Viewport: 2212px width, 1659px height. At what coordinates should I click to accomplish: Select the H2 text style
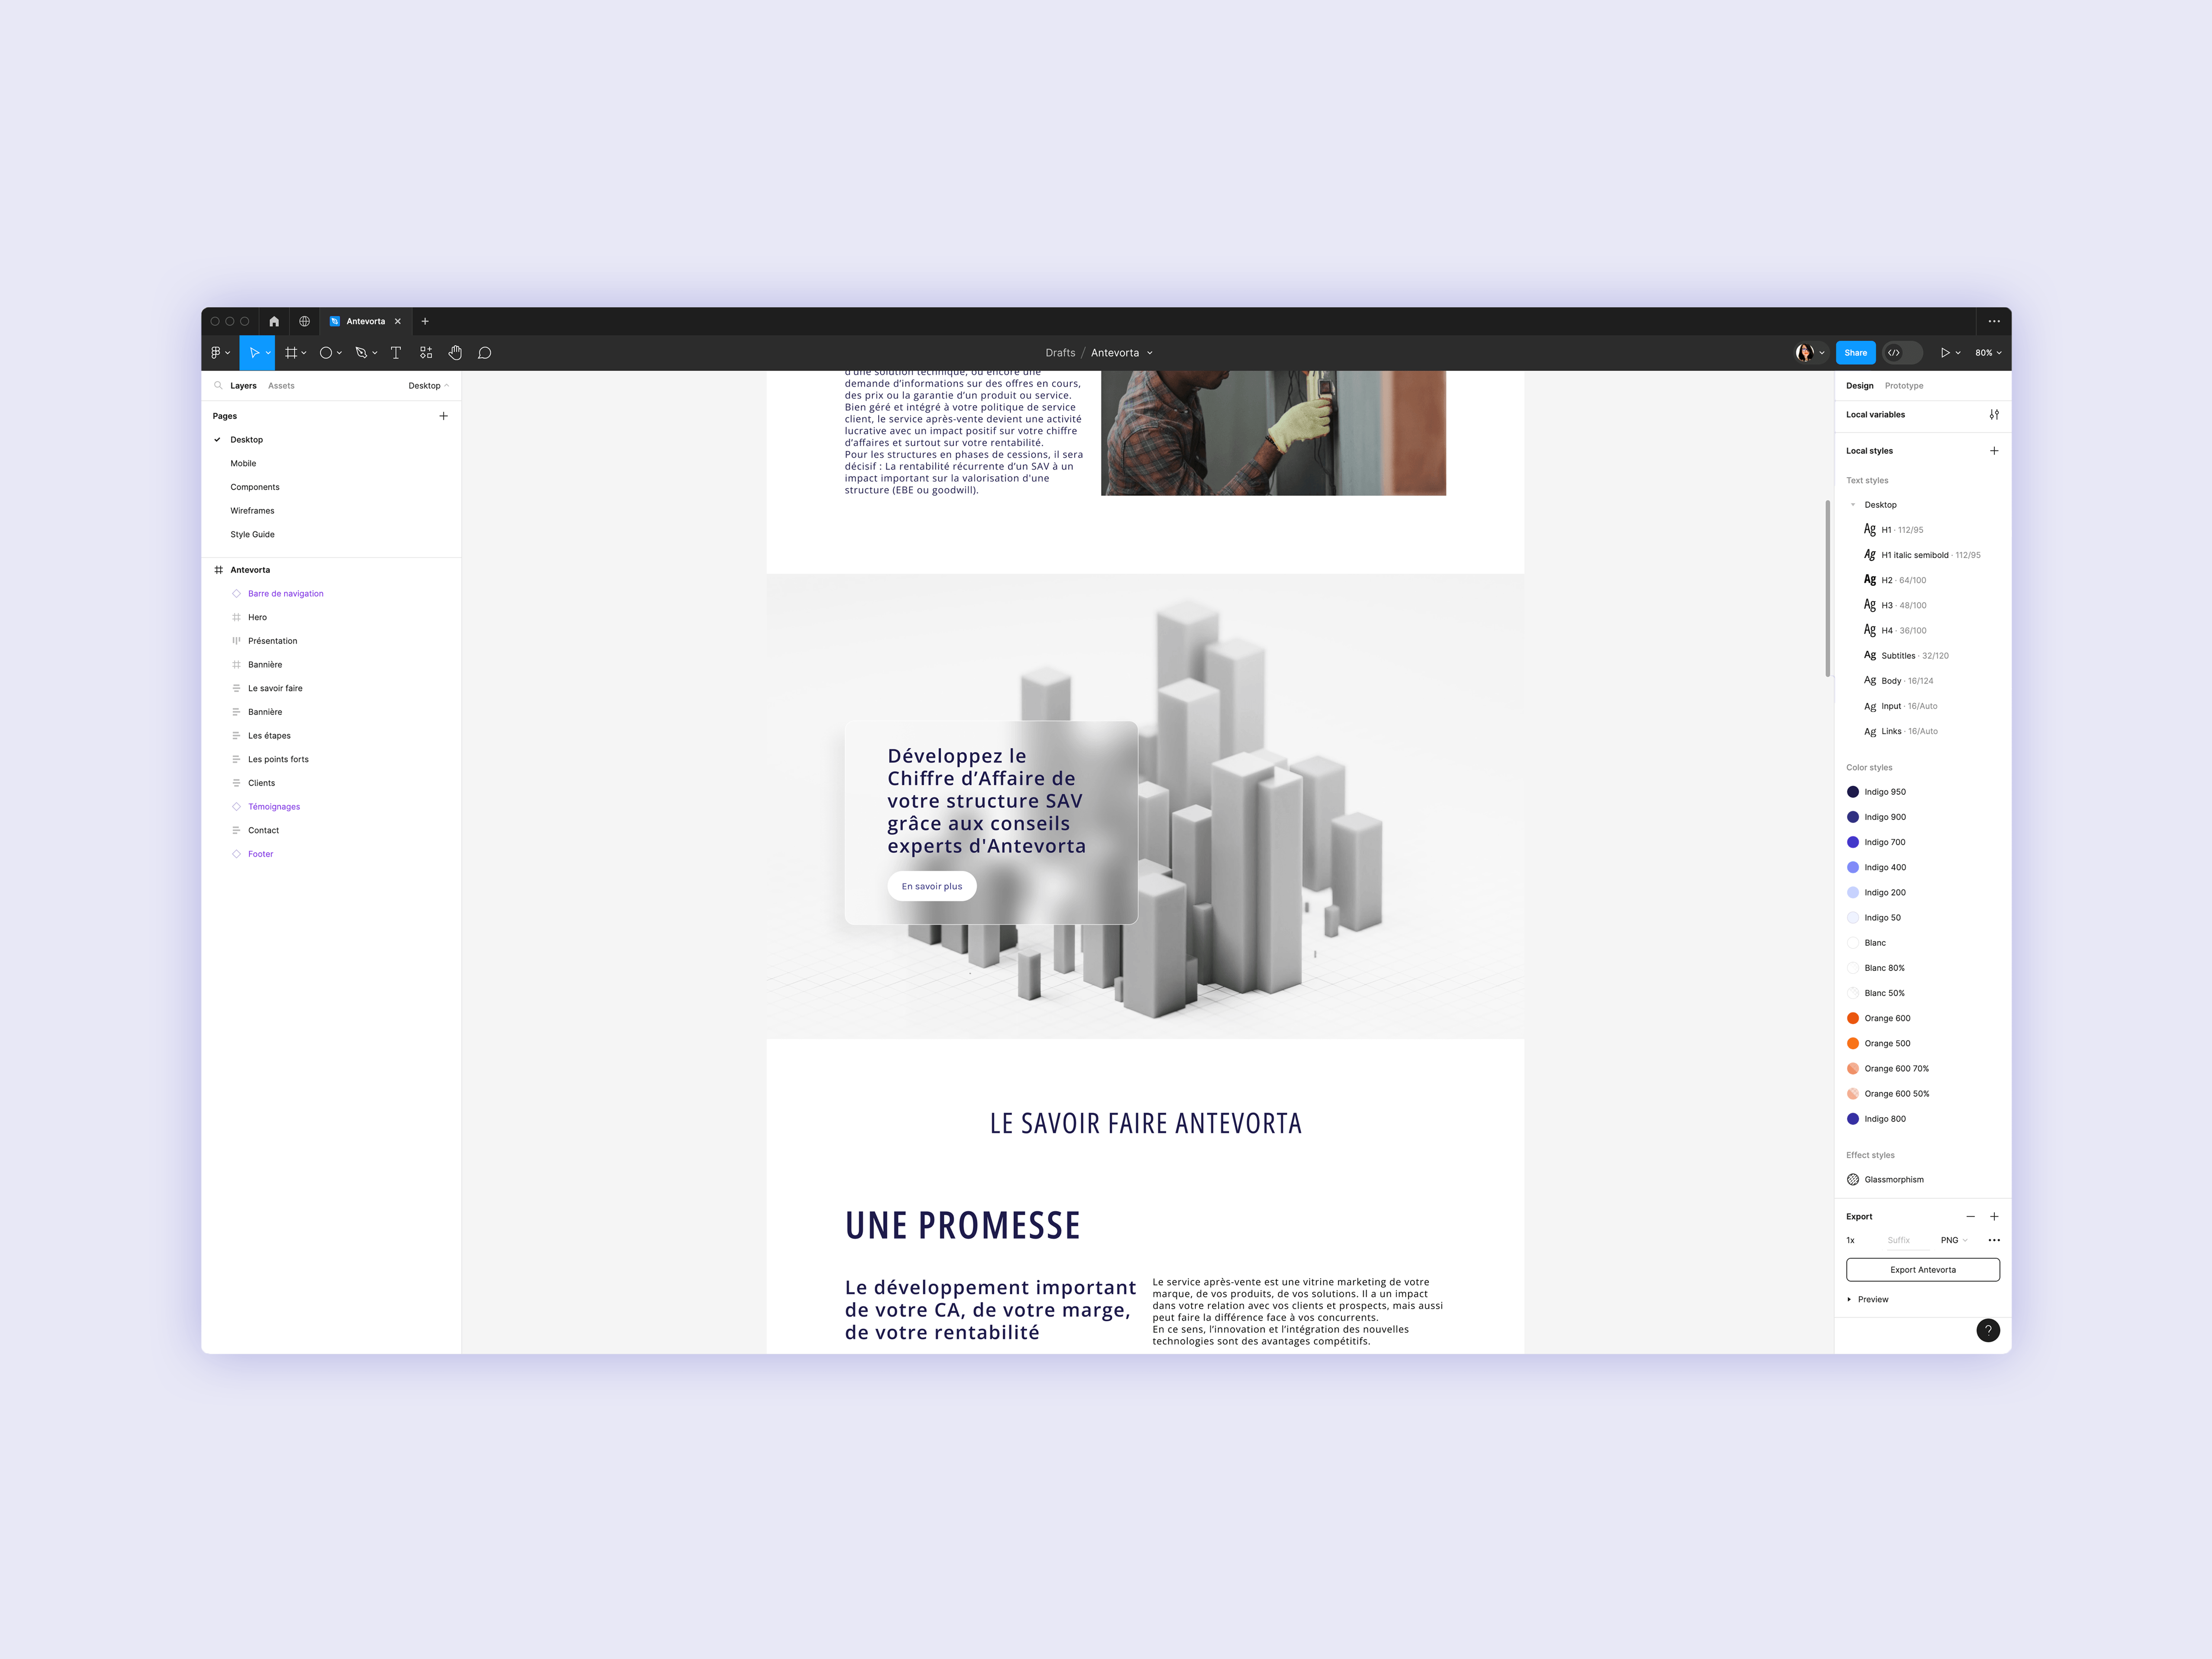point(1895,580)
